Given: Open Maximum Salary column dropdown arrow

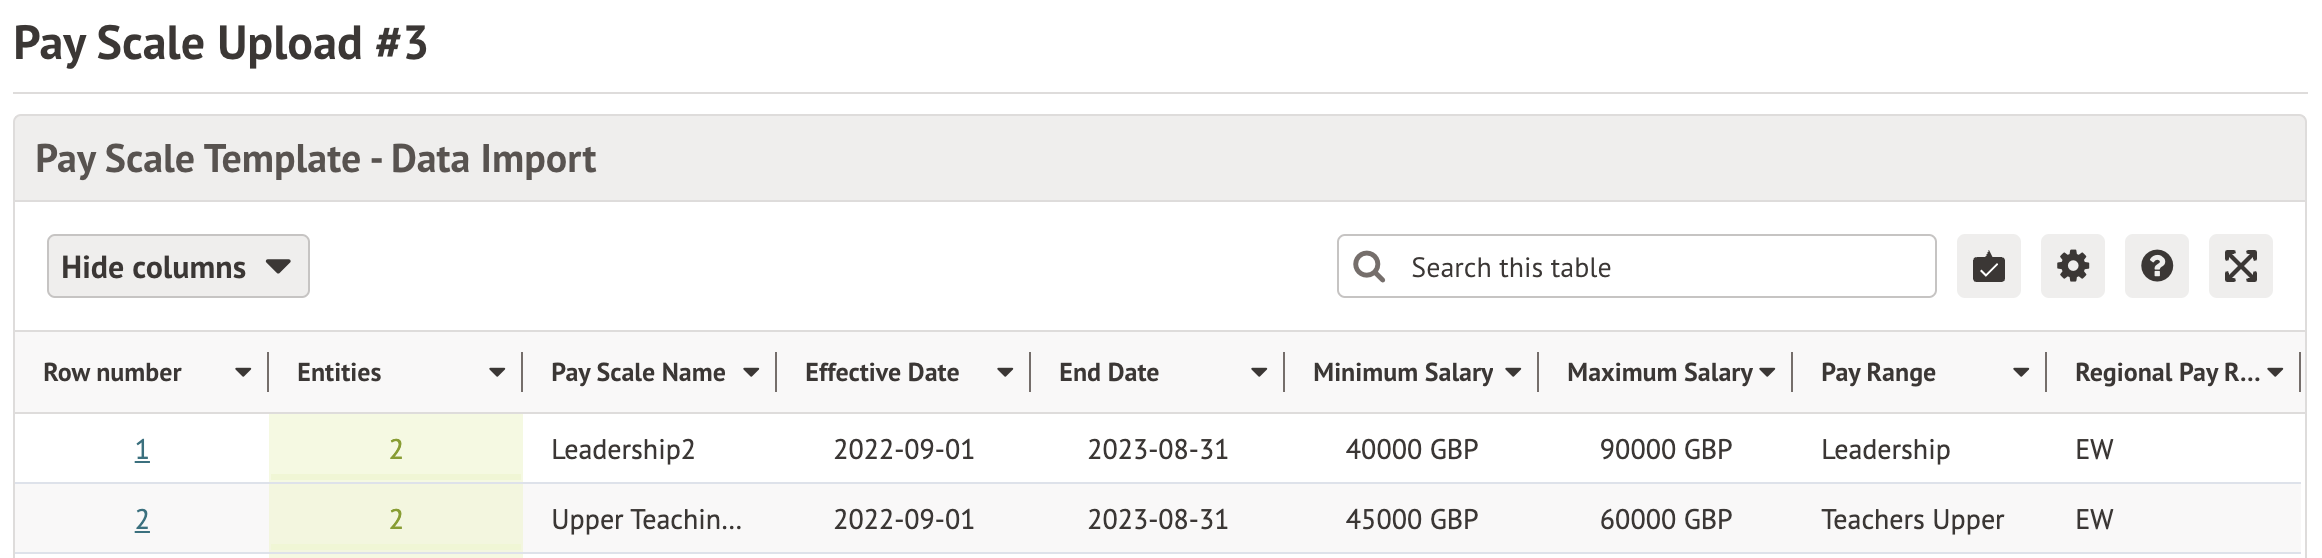Looking at the screenshot, I should (x=1766, y=373).
